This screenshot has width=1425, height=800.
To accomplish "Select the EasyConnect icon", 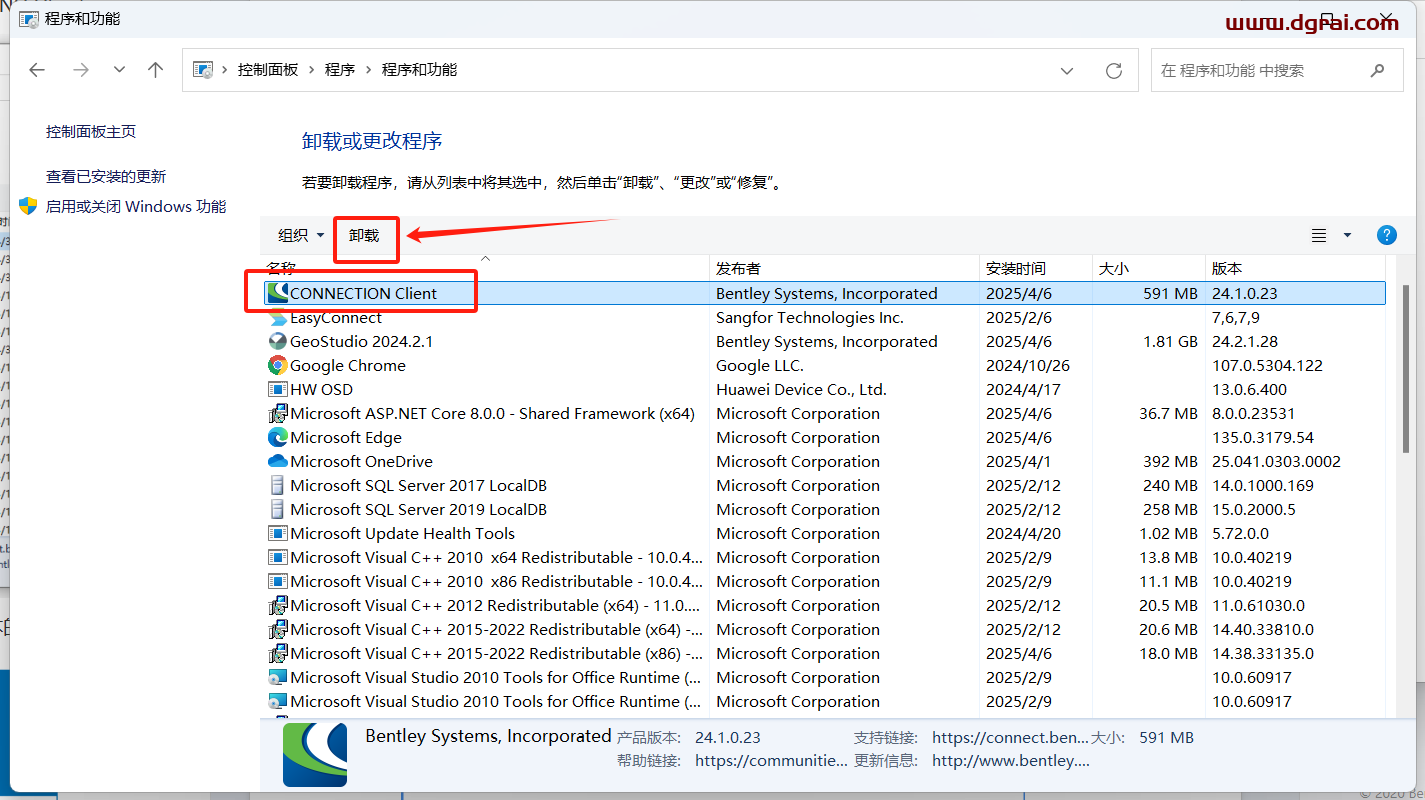I will click(x=278, y=317).
